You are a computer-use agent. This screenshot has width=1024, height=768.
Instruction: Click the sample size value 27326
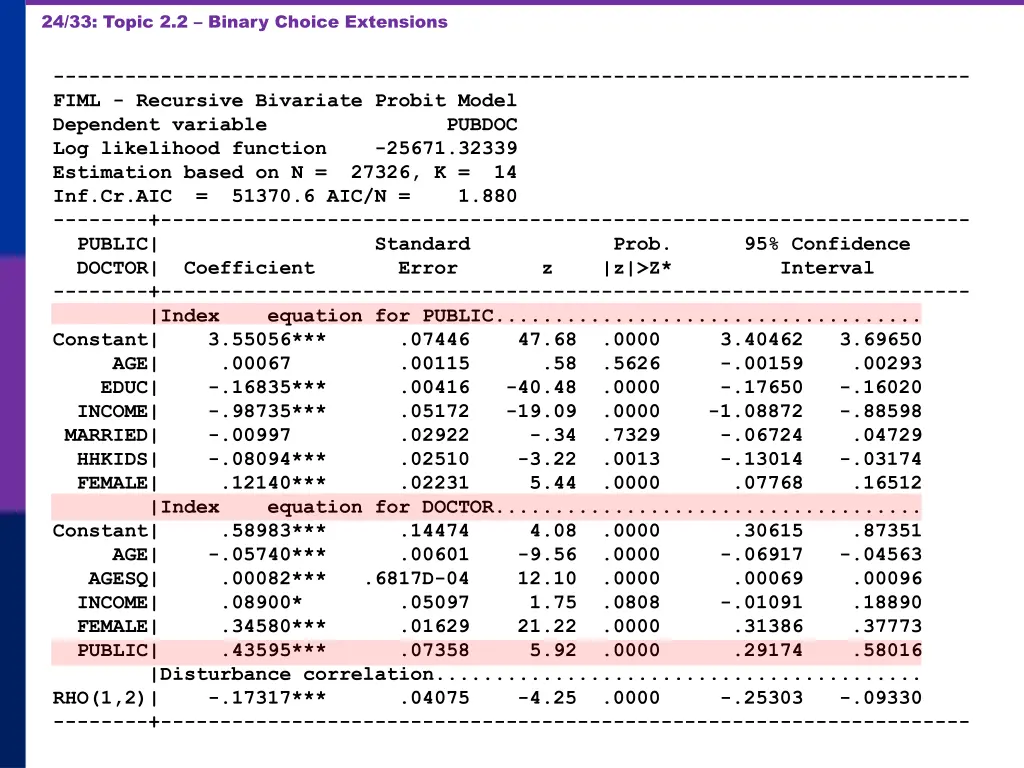point(381,172)
